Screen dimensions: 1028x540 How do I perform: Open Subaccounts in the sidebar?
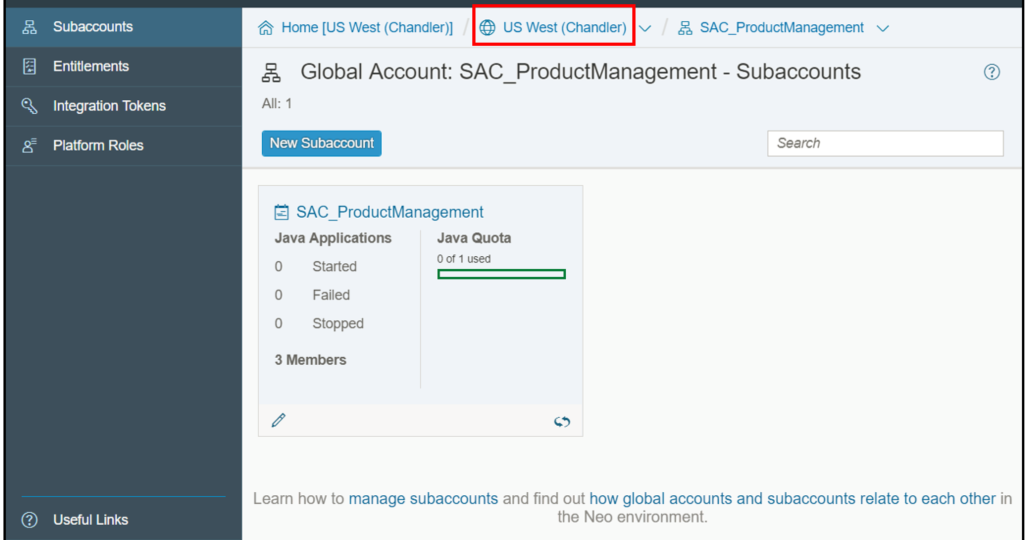(x=123, y=27)
